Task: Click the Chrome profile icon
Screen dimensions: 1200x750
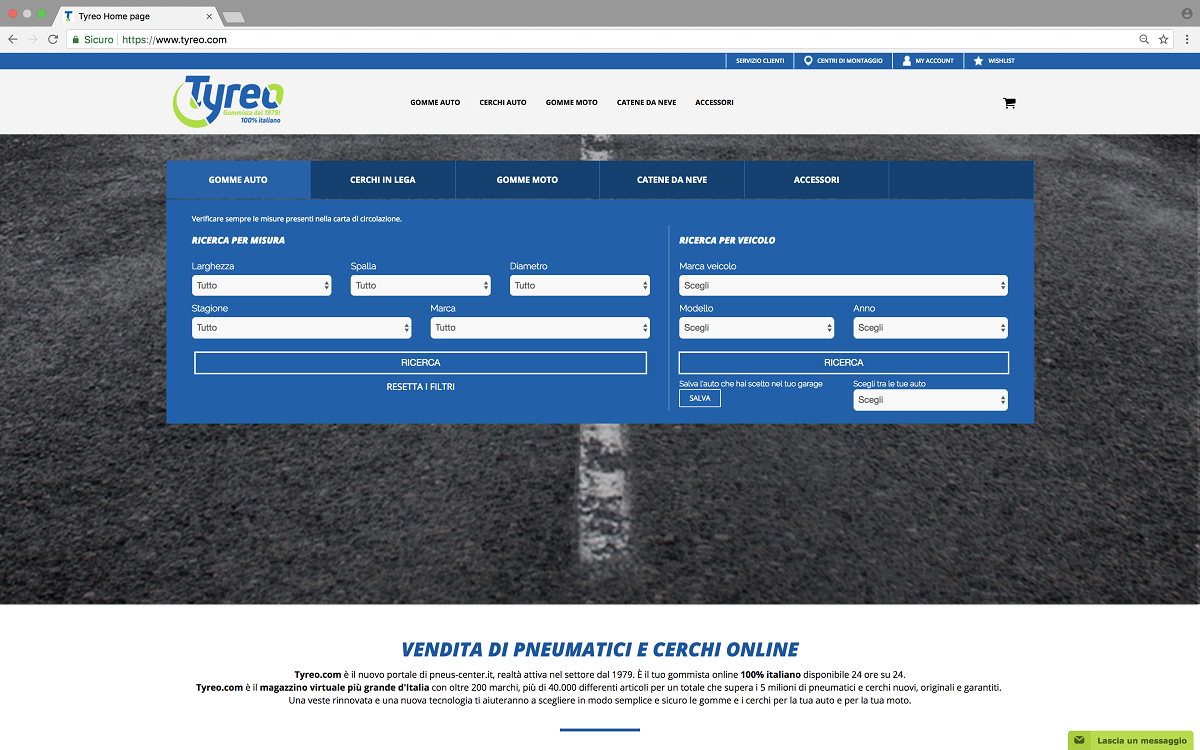Action: (1187, 13)
